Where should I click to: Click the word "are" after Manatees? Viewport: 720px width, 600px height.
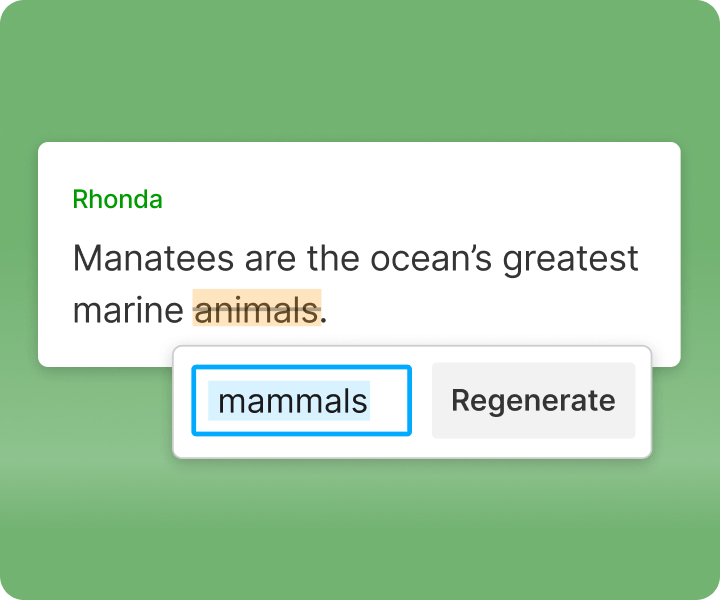point(270,260)
